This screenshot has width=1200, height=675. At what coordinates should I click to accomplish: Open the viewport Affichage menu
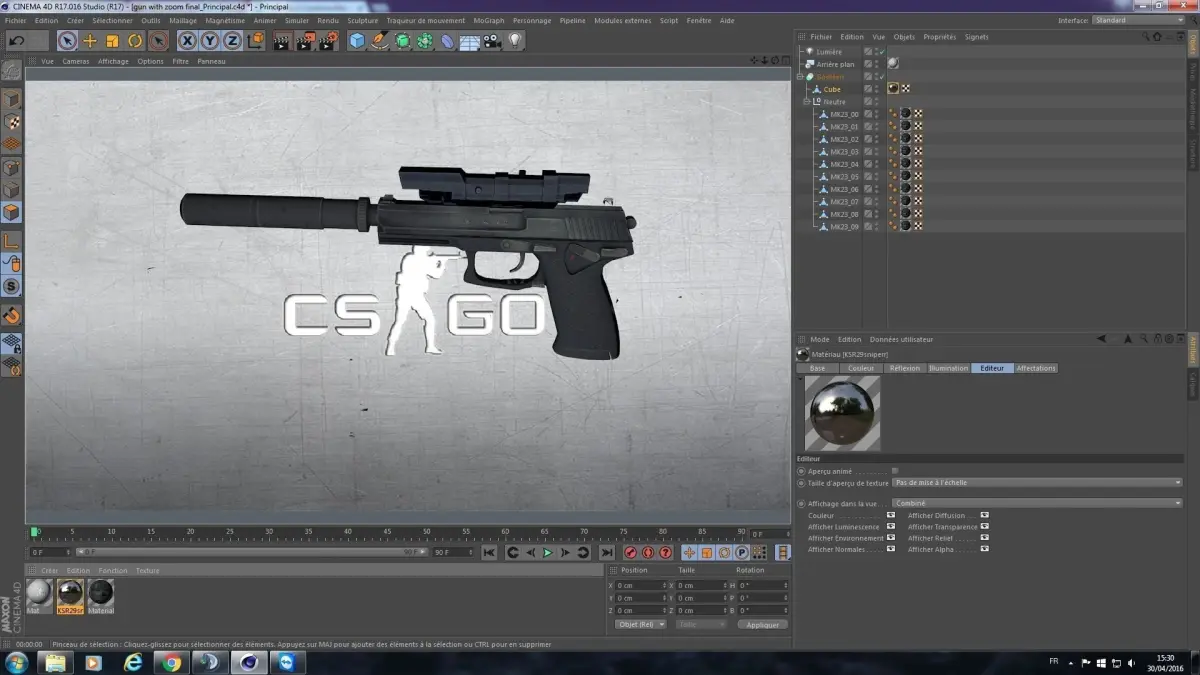point(113,61)
